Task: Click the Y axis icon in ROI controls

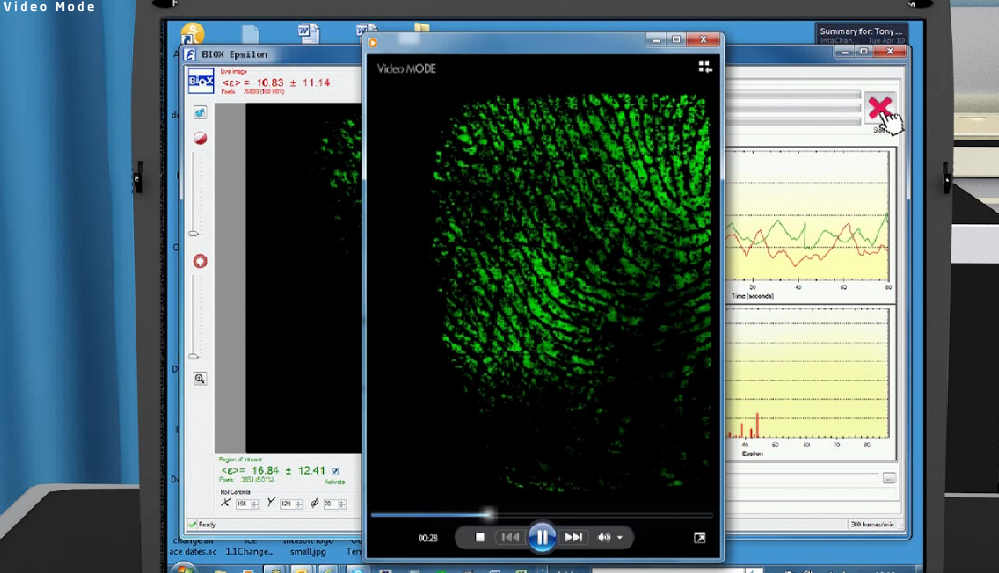Action: click(x=271, y=502)
